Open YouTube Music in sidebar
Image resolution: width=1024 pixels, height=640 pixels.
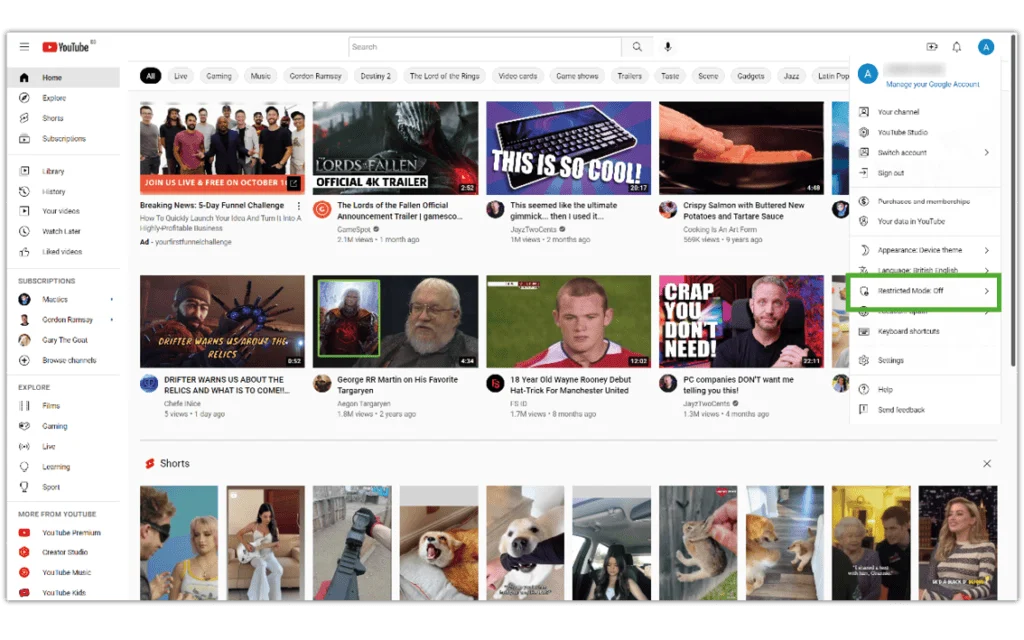[x=64, y=573]
